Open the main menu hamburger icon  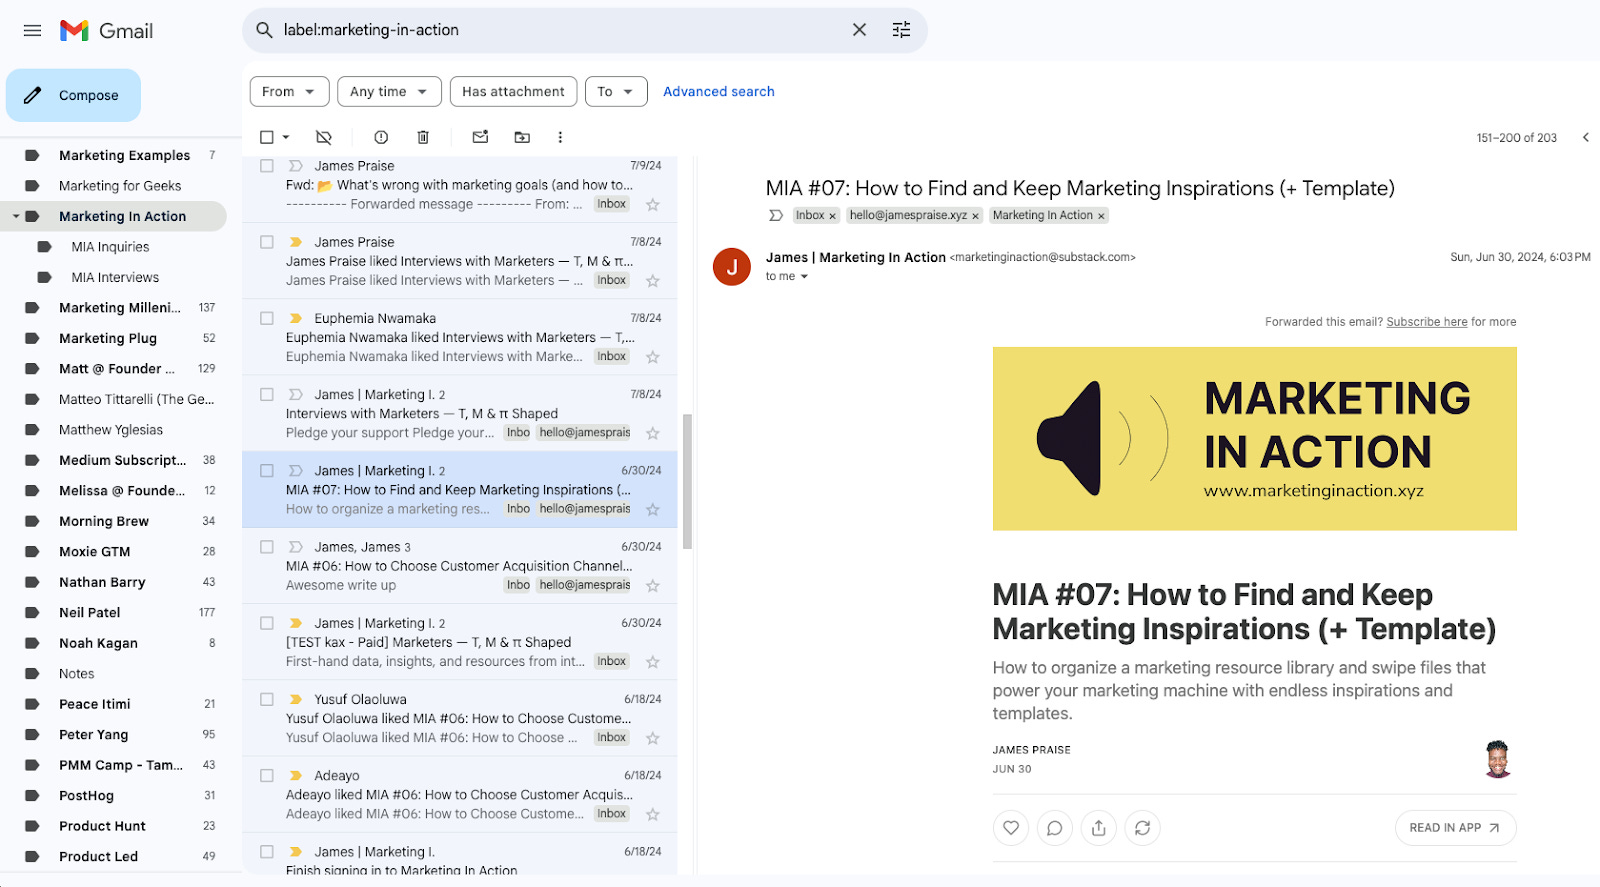32,31
